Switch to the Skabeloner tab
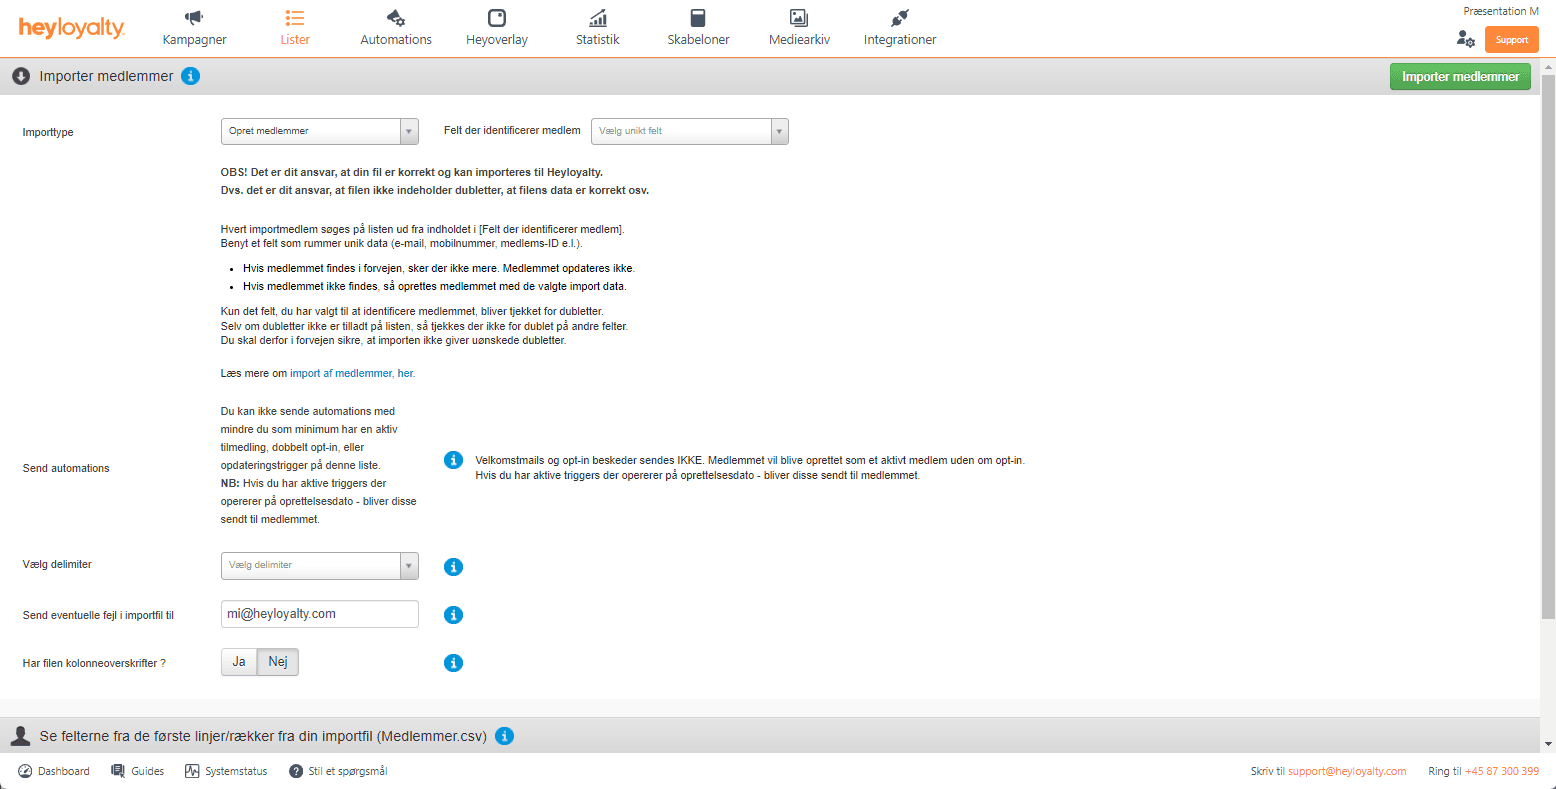This screenshot has width=1556, height=789. (x=698, y=28)
